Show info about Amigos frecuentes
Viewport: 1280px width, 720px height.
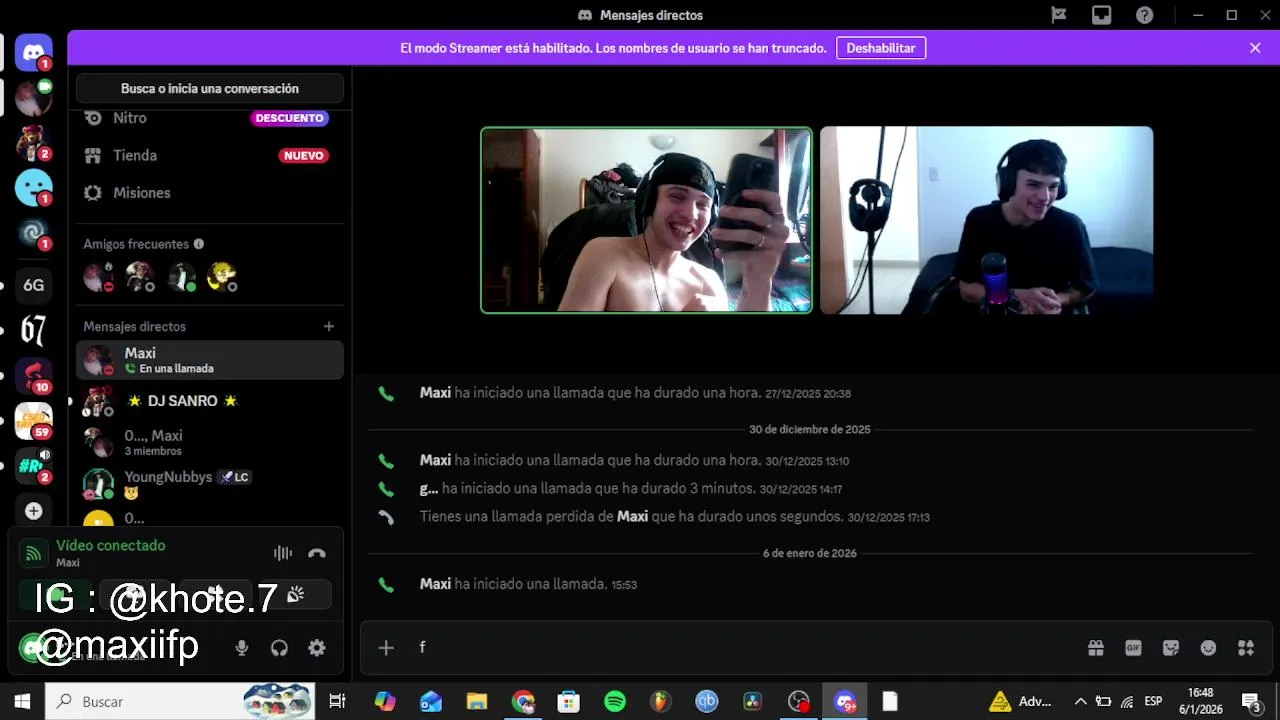tap(198, 244)
